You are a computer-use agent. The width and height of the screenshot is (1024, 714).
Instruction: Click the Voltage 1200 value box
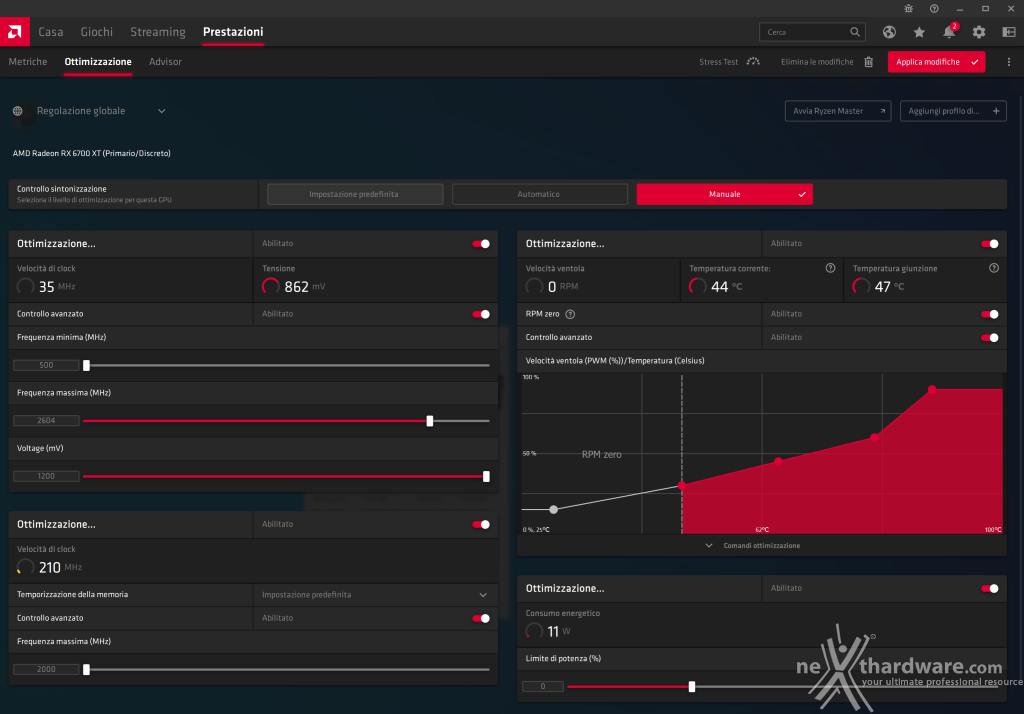click(46, 476)
